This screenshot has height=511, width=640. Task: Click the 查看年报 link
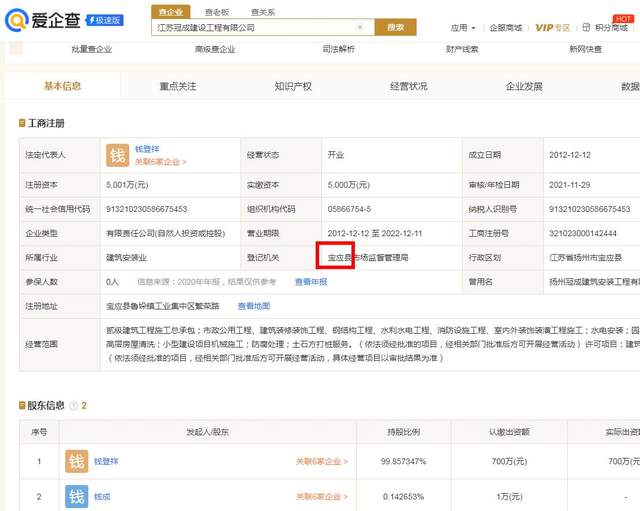[311, 282]
